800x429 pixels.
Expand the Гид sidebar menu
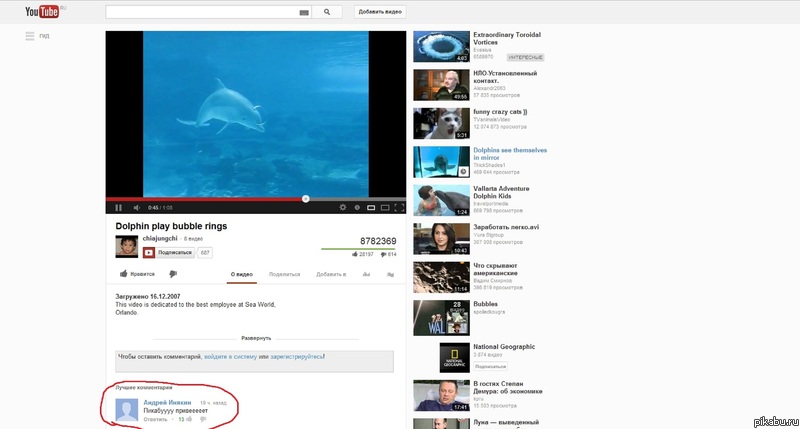click(x=37, y=36)
